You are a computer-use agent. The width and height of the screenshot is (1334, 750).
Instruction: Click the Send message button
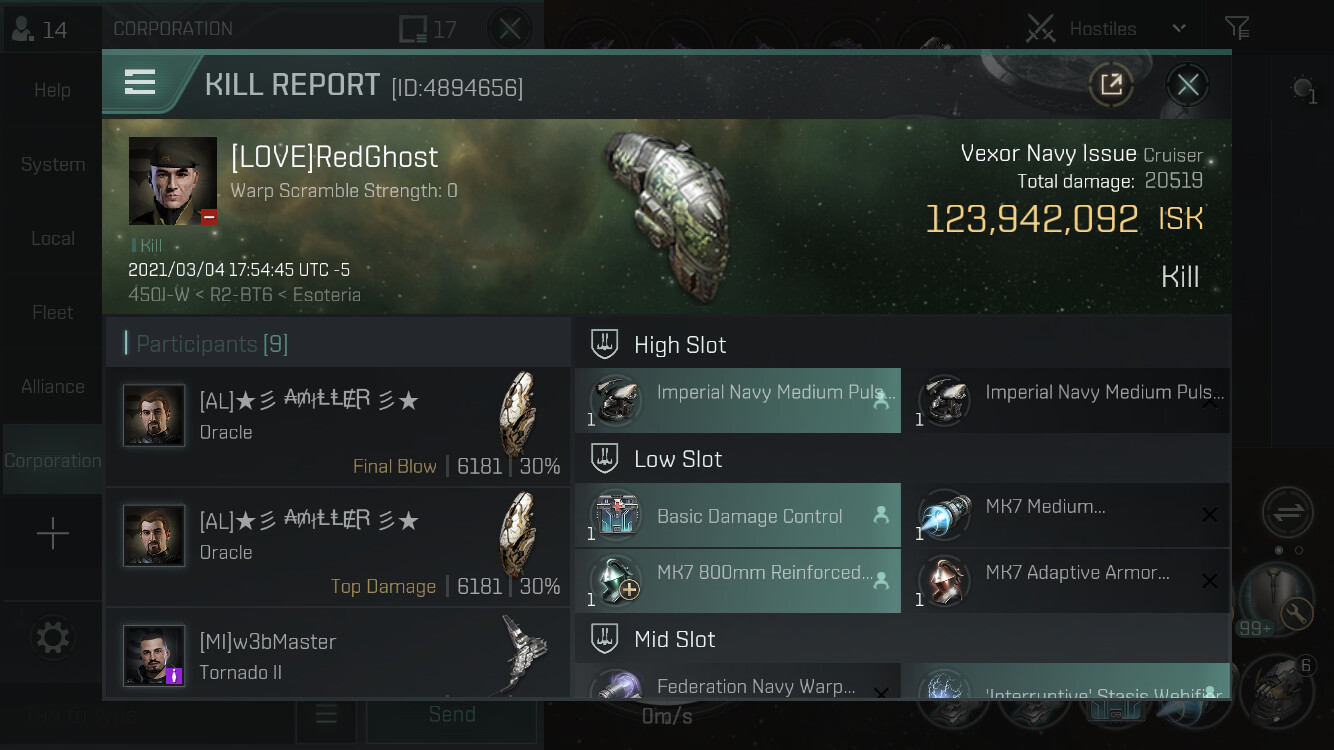click(x=452, y=714)
